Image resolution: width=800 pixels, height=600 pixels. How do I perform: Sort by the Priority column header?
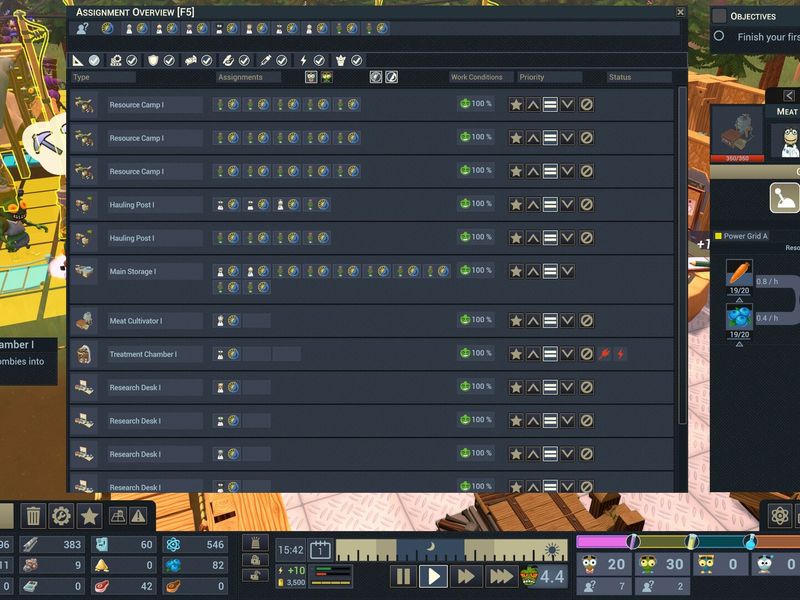coord(549,77)
